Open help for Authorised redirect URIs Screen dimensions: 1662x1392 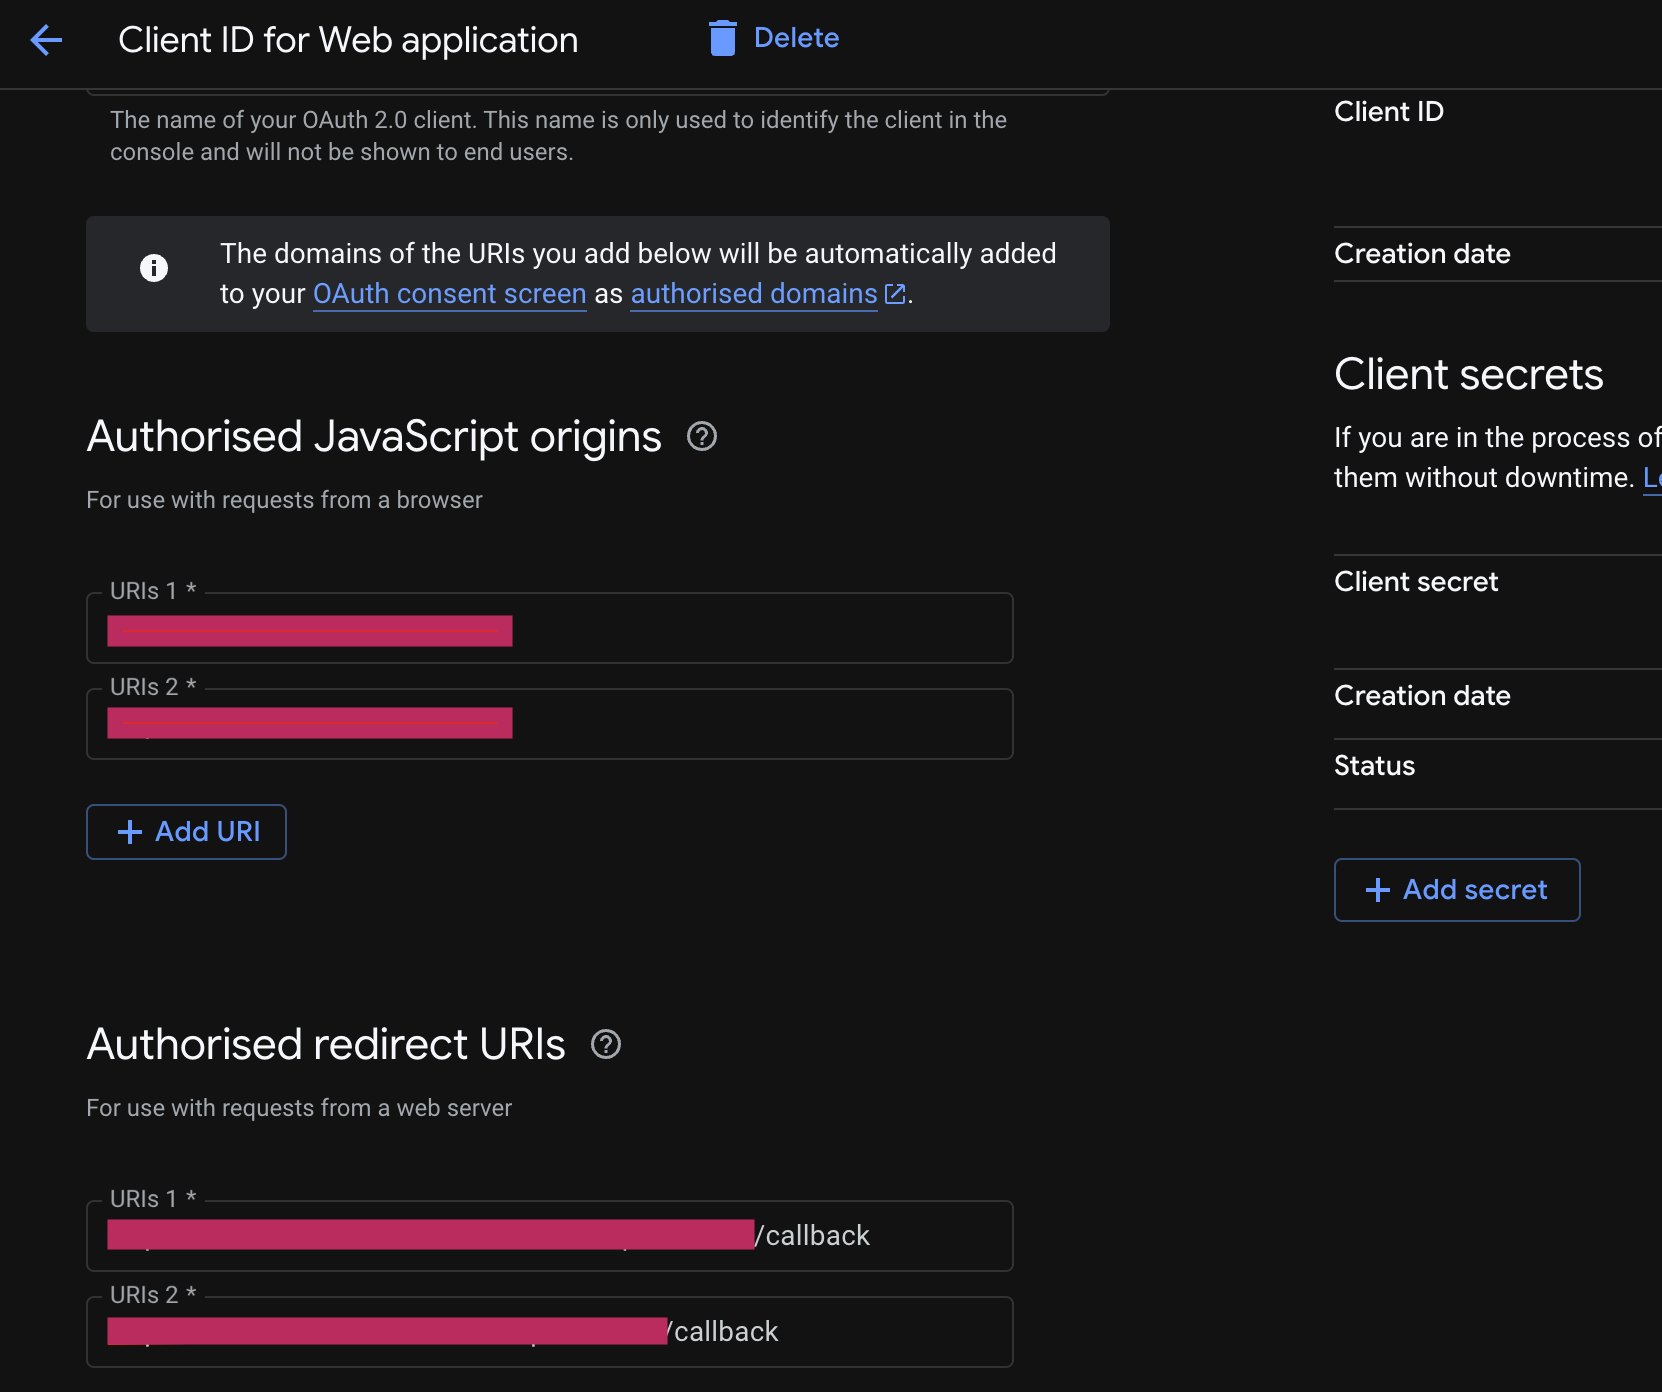point(606,1045)
